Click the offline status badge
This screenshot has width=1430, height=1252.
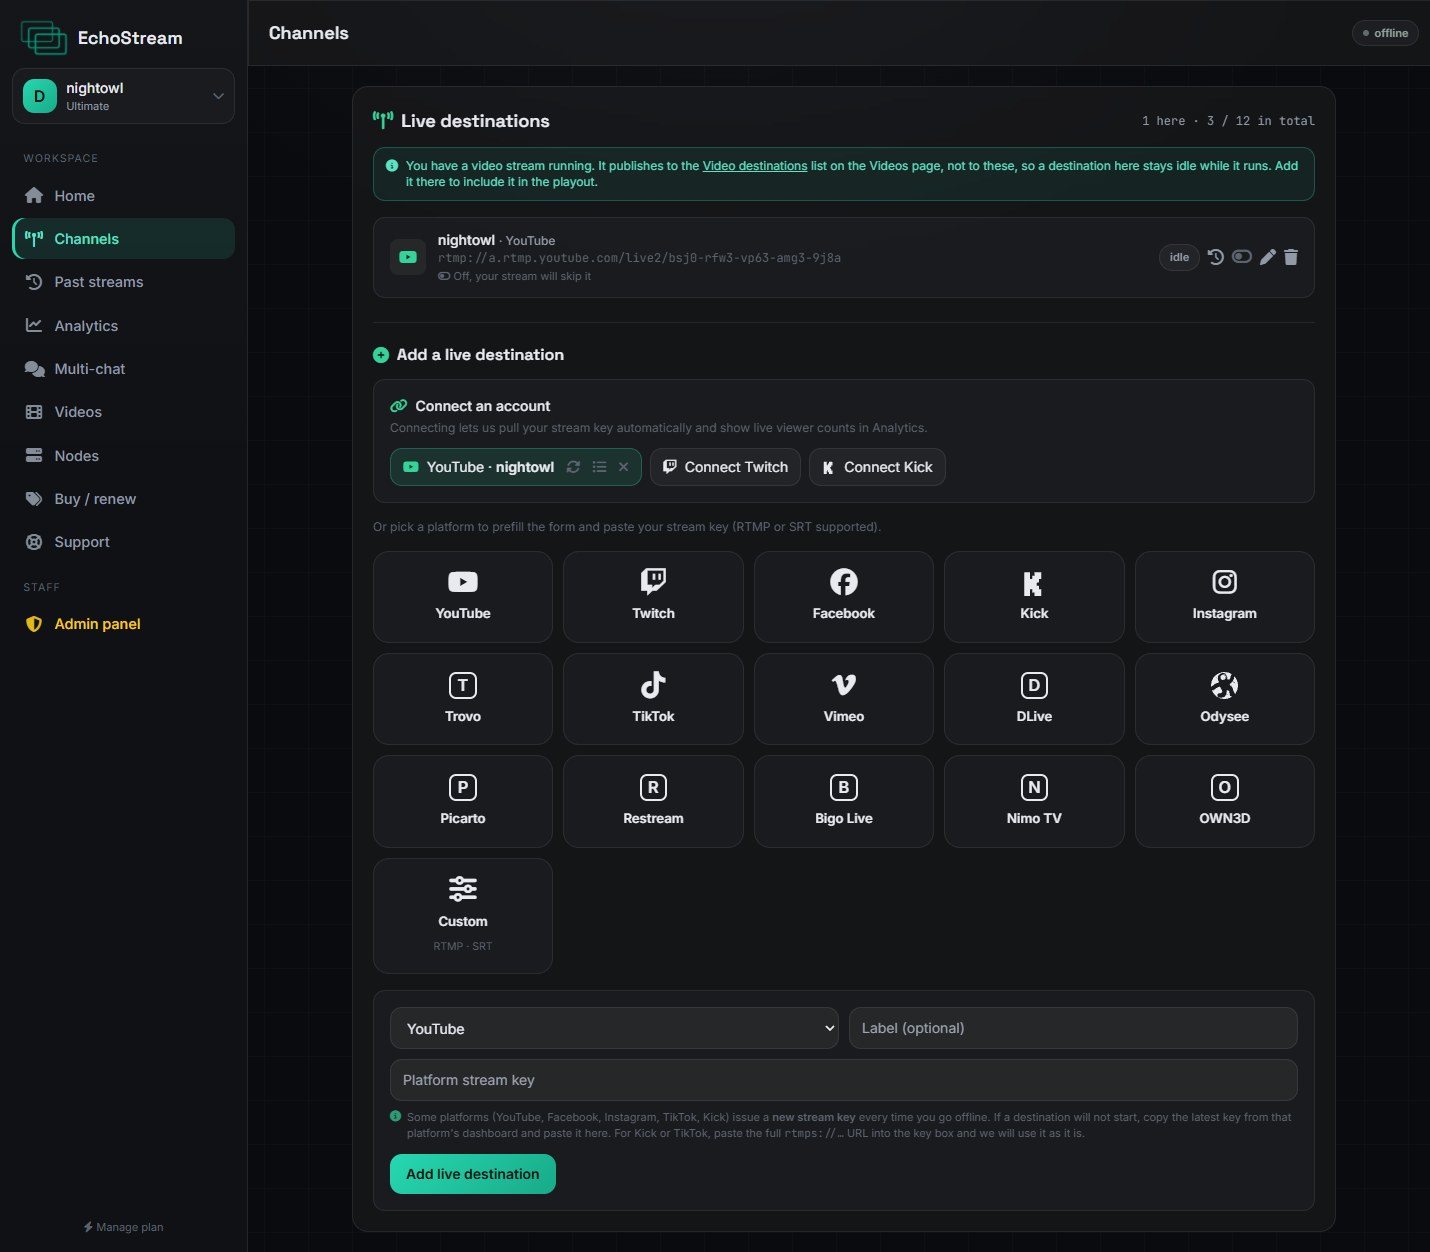coord(1385,33)
